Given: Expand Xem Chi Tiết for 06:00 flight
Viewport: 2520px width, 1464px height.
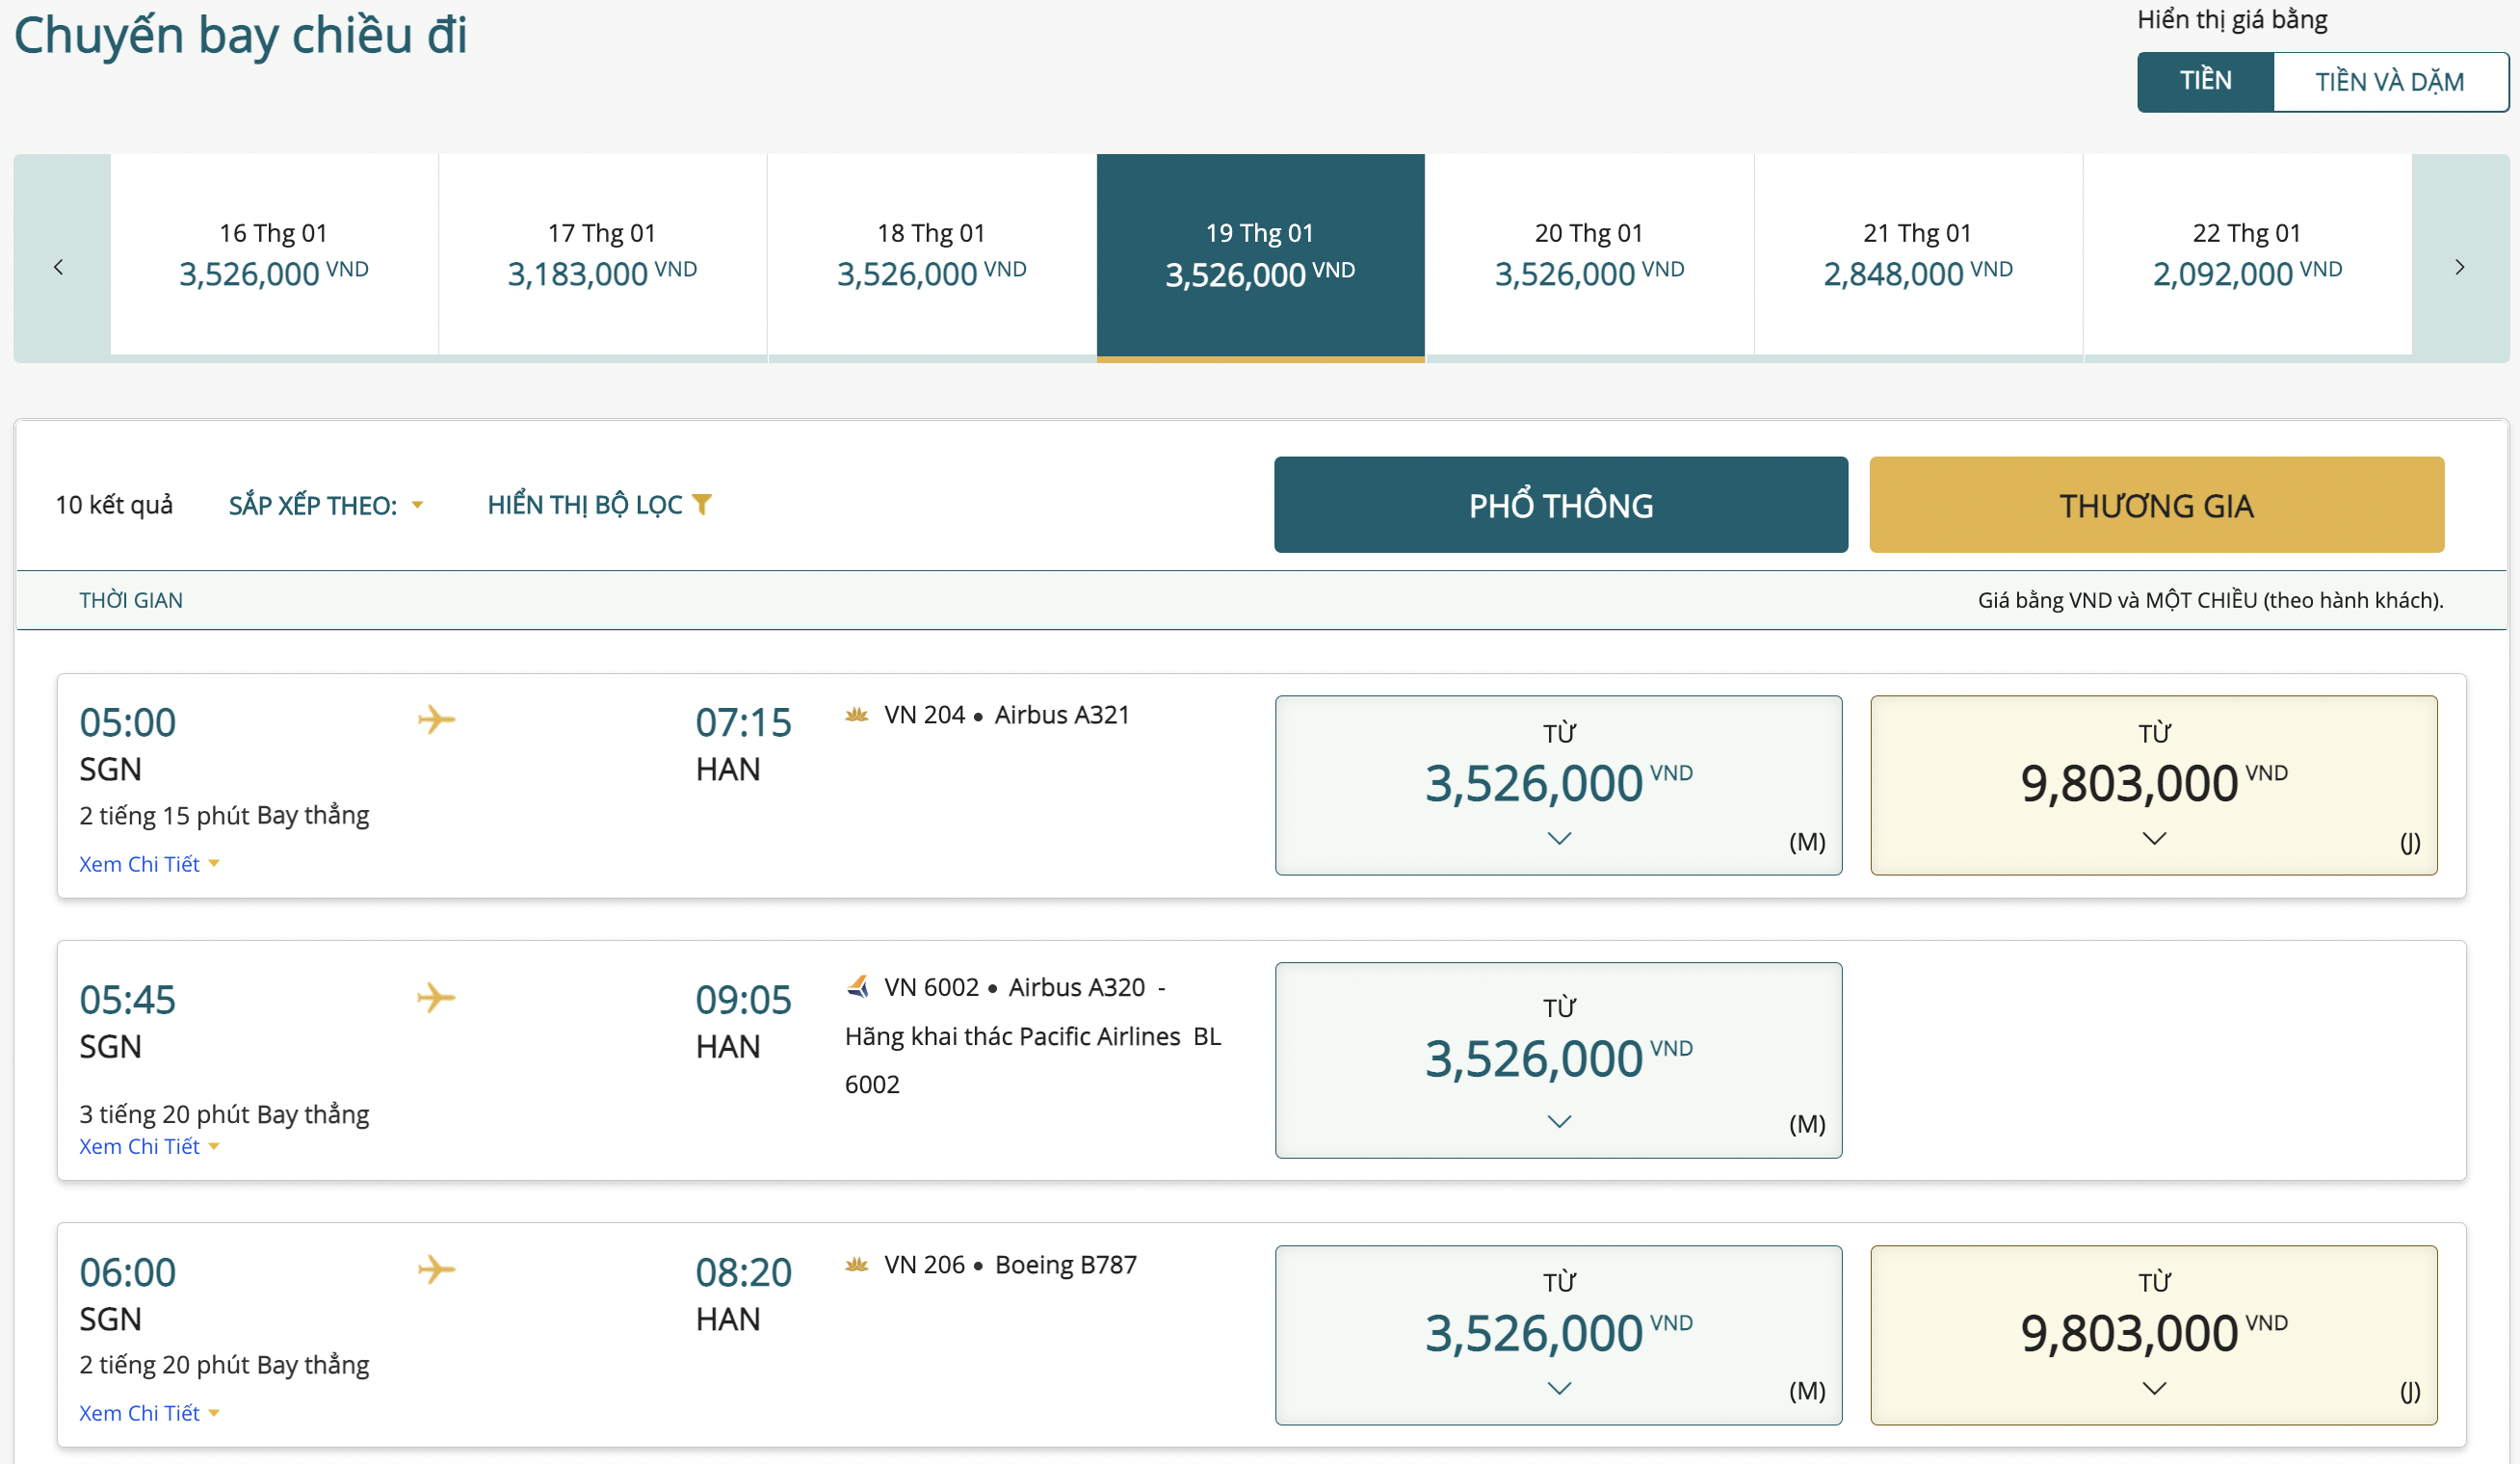Looking at the screenshot, I should click(x=149, y=1413).
